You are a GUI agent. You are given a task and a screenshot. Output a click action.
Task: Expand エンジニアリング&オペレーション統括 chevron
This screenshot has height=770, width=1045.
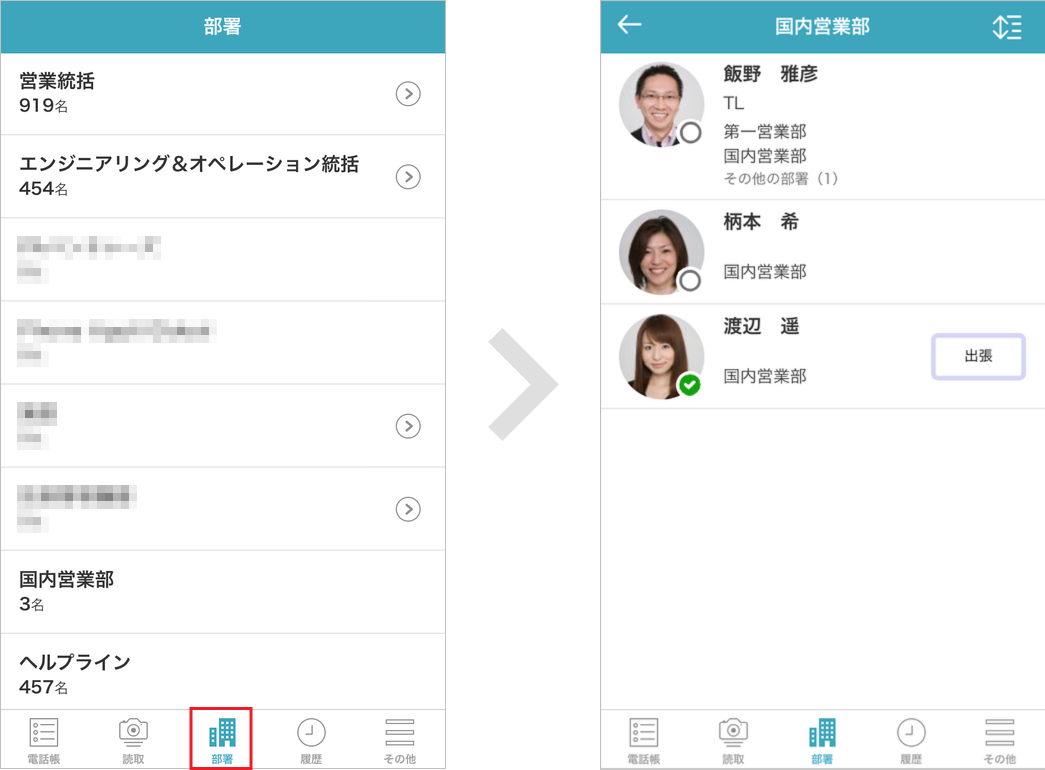[x=408, y=177]
